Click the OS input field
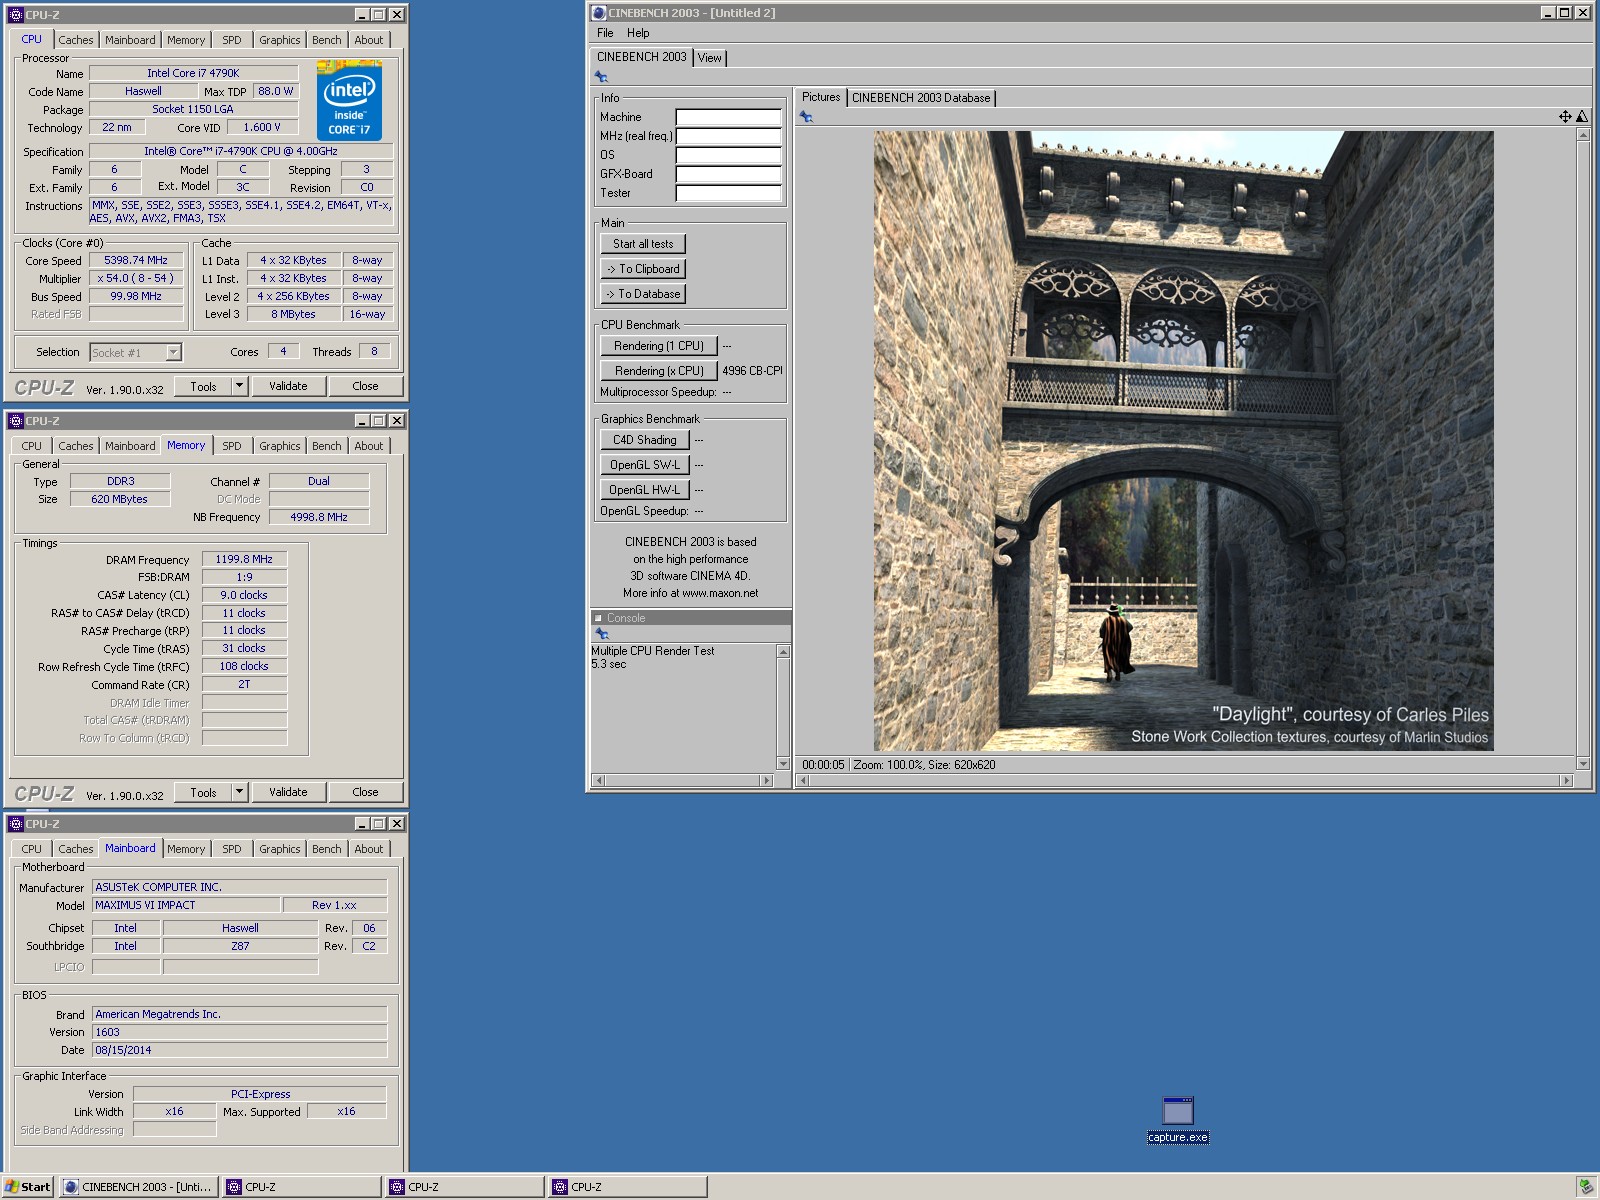The height and width of the screenshot is (1200, 1600). 728,155
